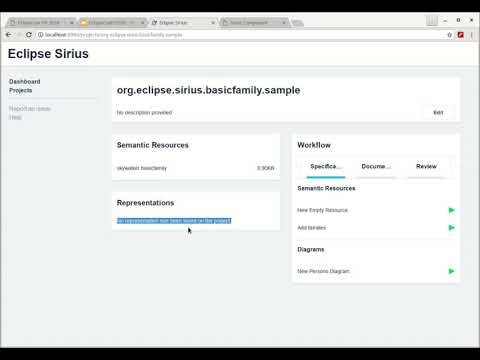The width and height of the screenshot is (480, 360).
Task: Go back with the browser back arrow
Action: click(9, 35)
